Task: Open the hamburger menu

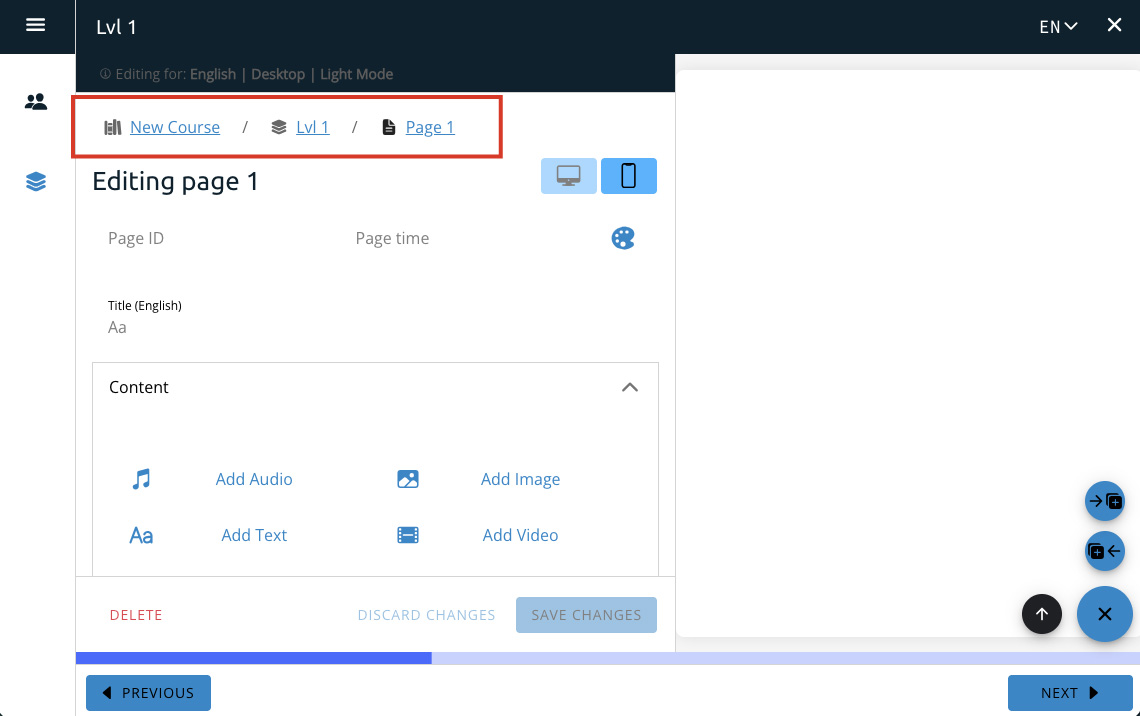Action: (36, 25)
